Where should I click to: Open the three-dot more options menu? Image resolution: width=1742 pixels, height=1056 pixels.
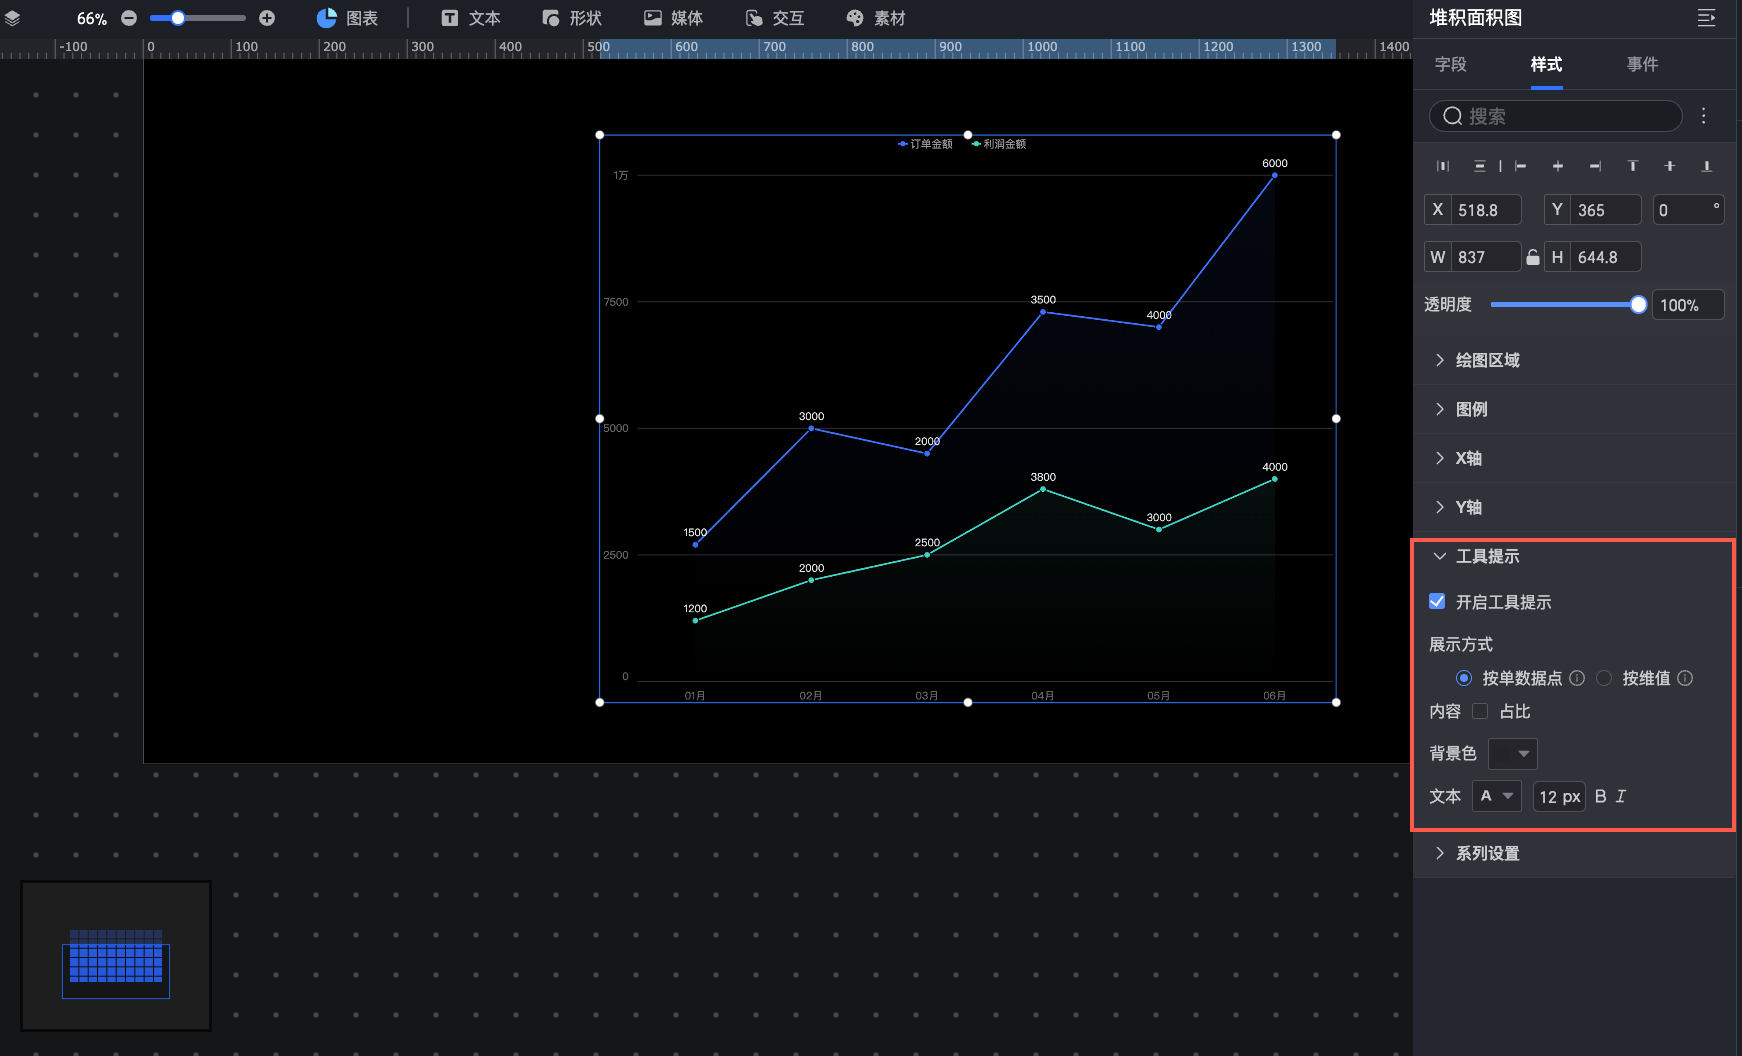[x=1704, y=116]
